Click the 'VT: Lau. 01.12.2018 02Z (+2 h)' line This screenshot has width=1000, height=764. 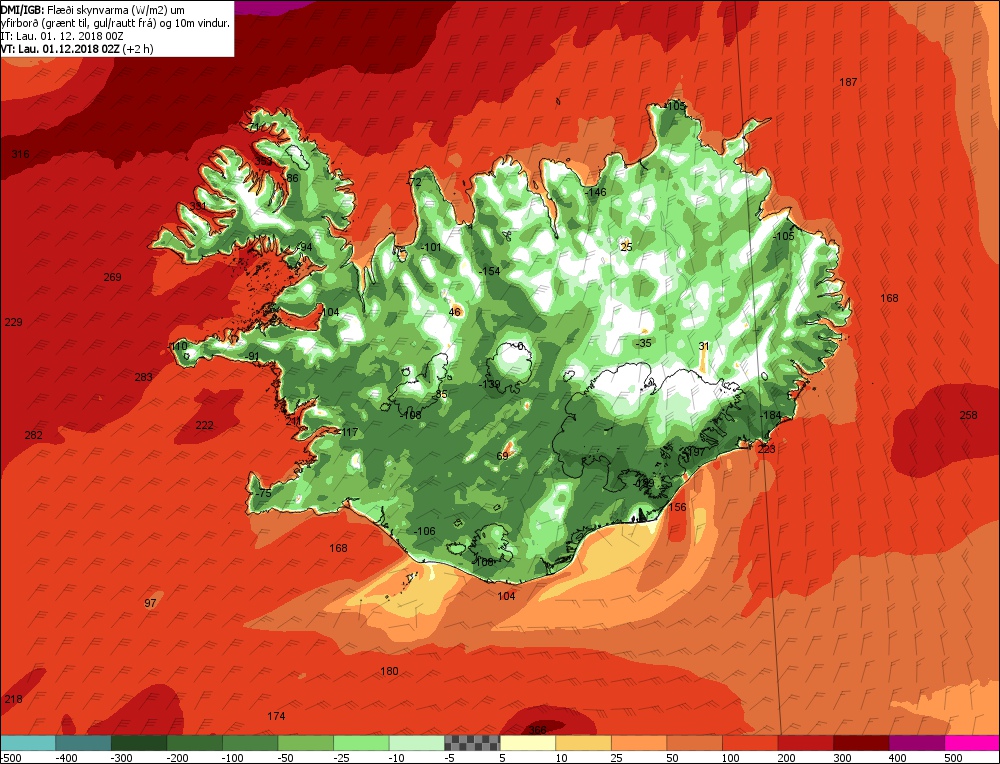tap(77, 48)
